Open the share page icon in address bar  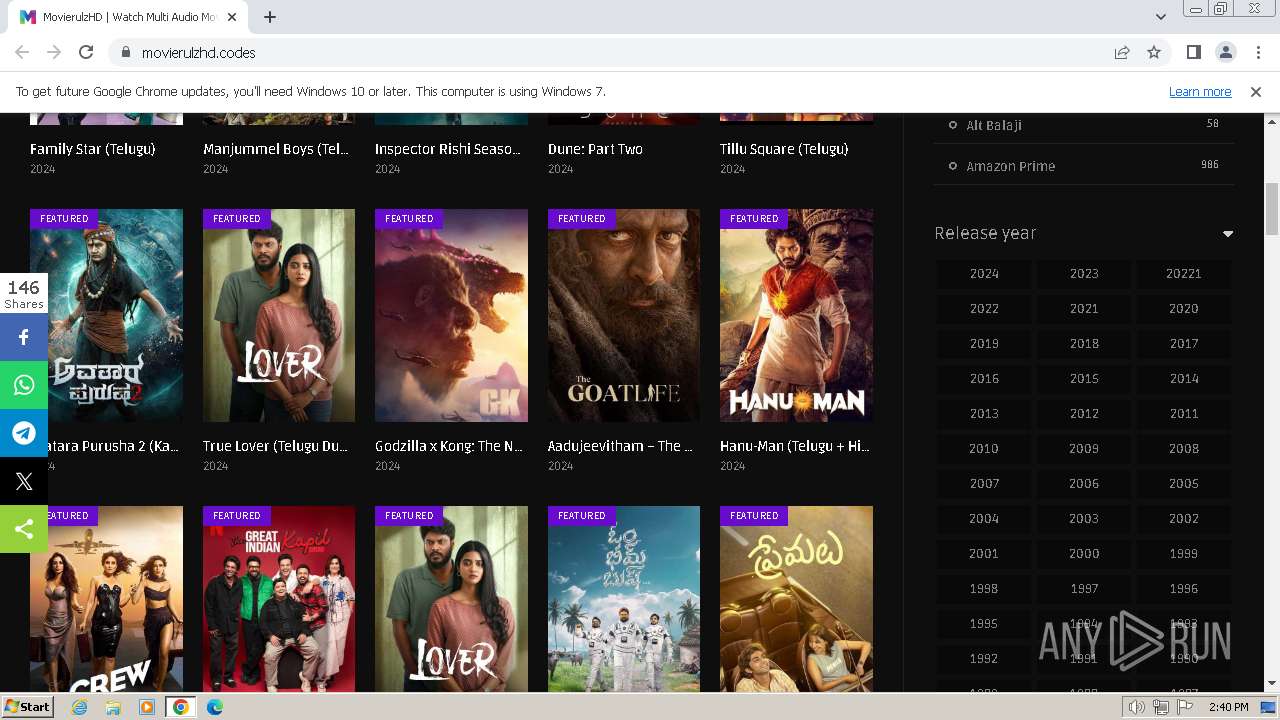1122,52
